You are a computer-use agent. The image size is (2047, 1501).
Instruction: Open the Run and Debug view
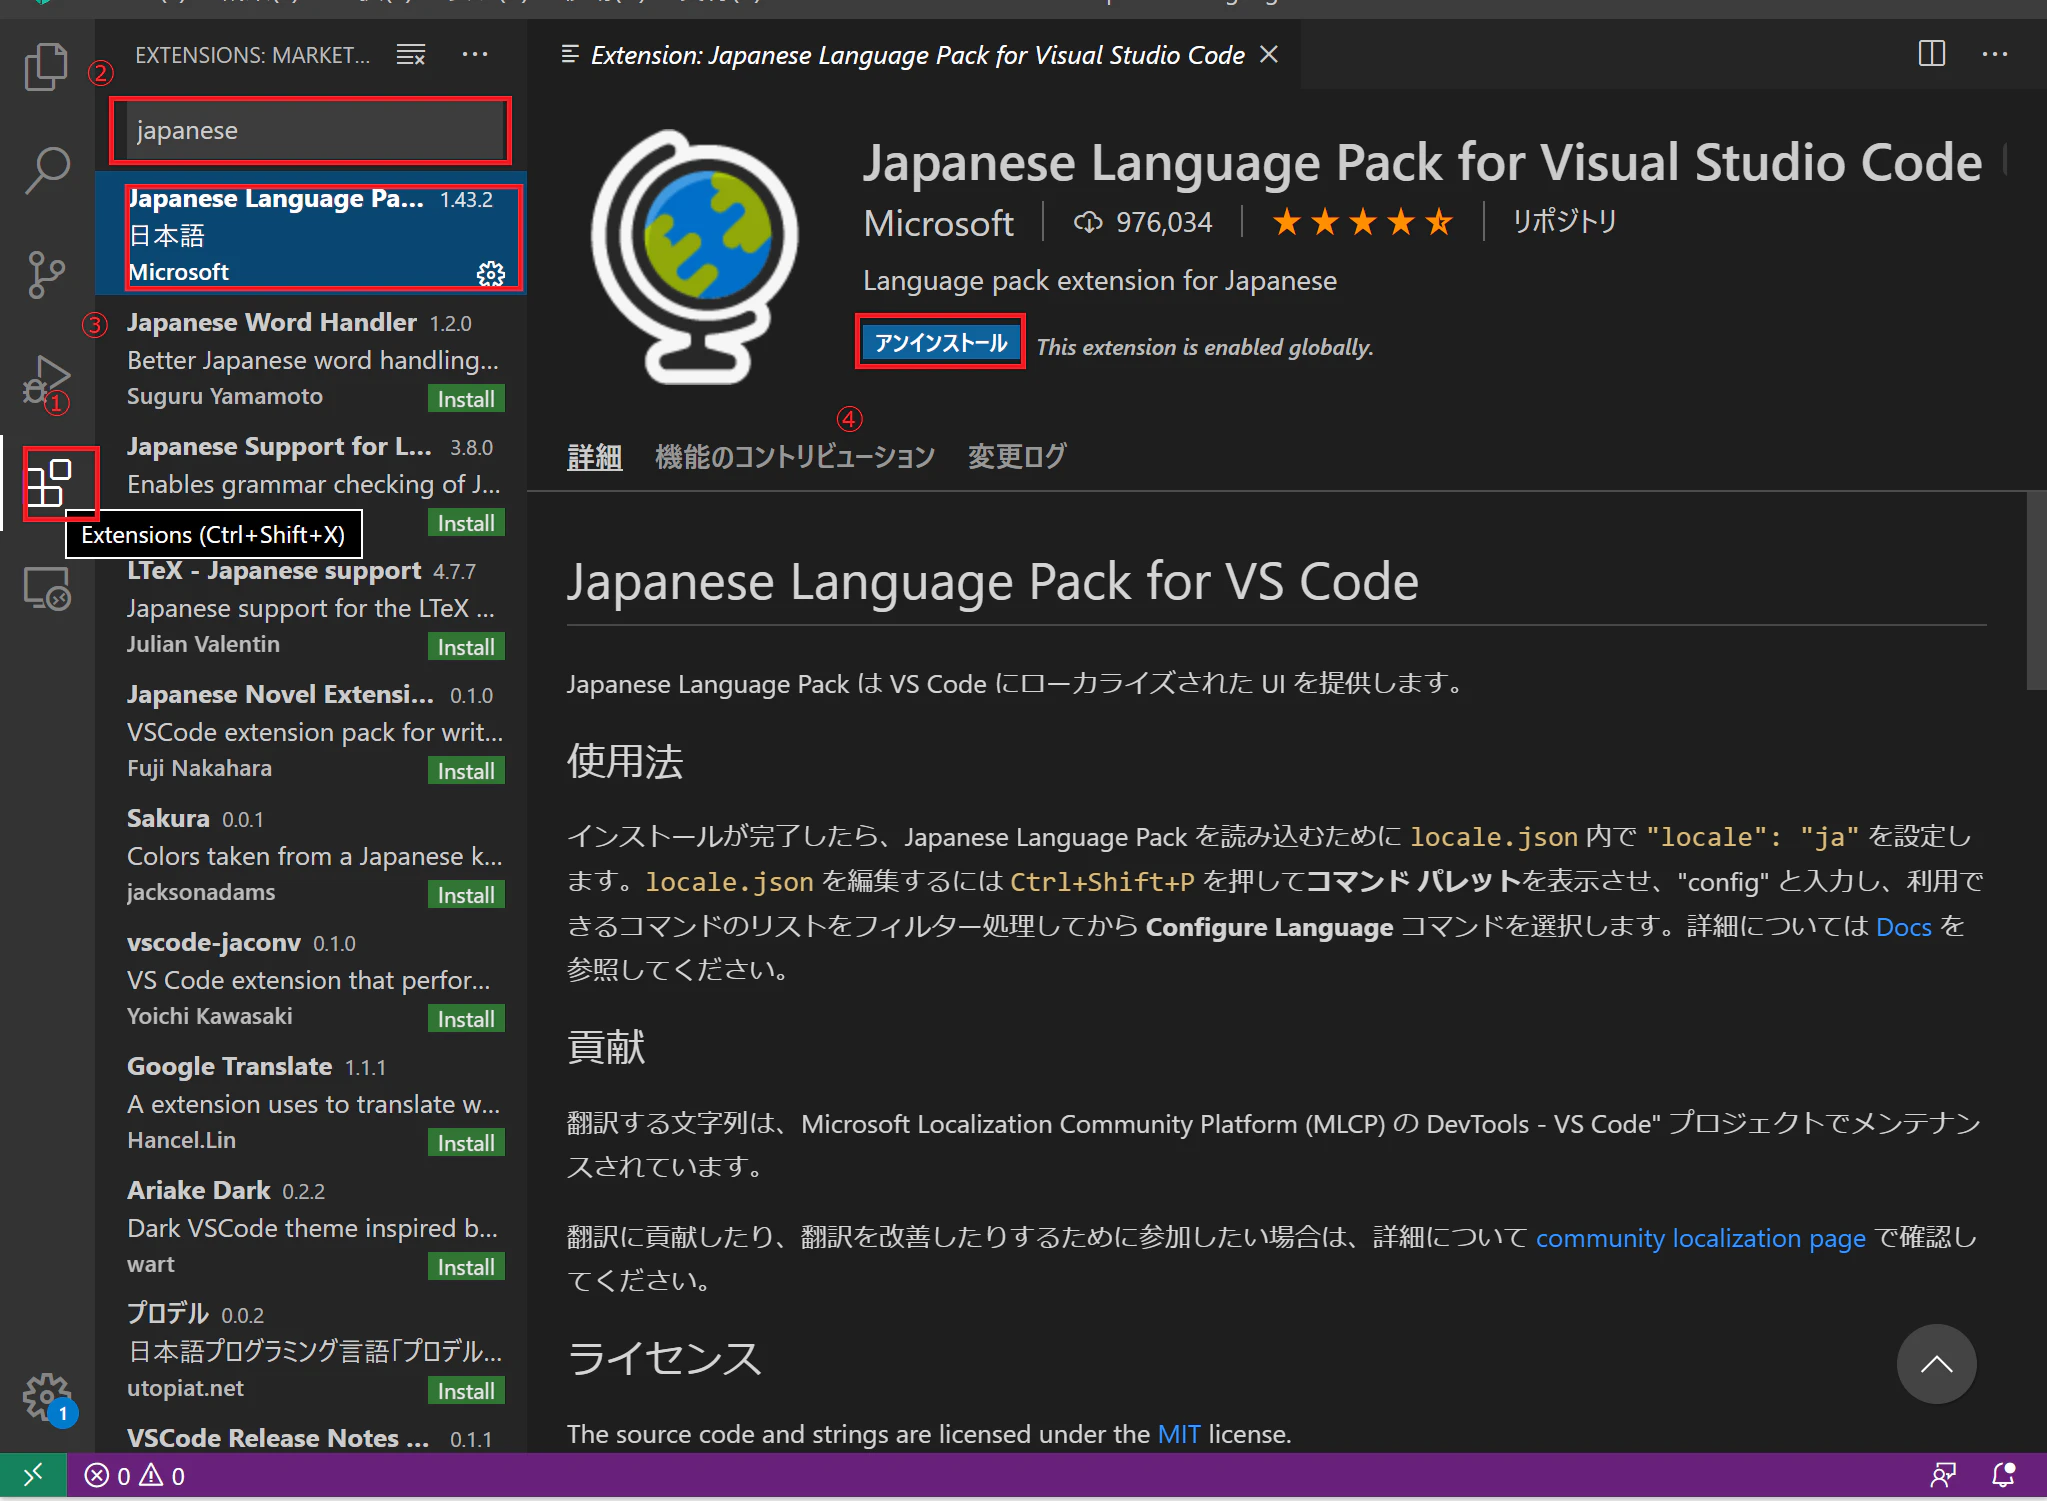point(46,381)
